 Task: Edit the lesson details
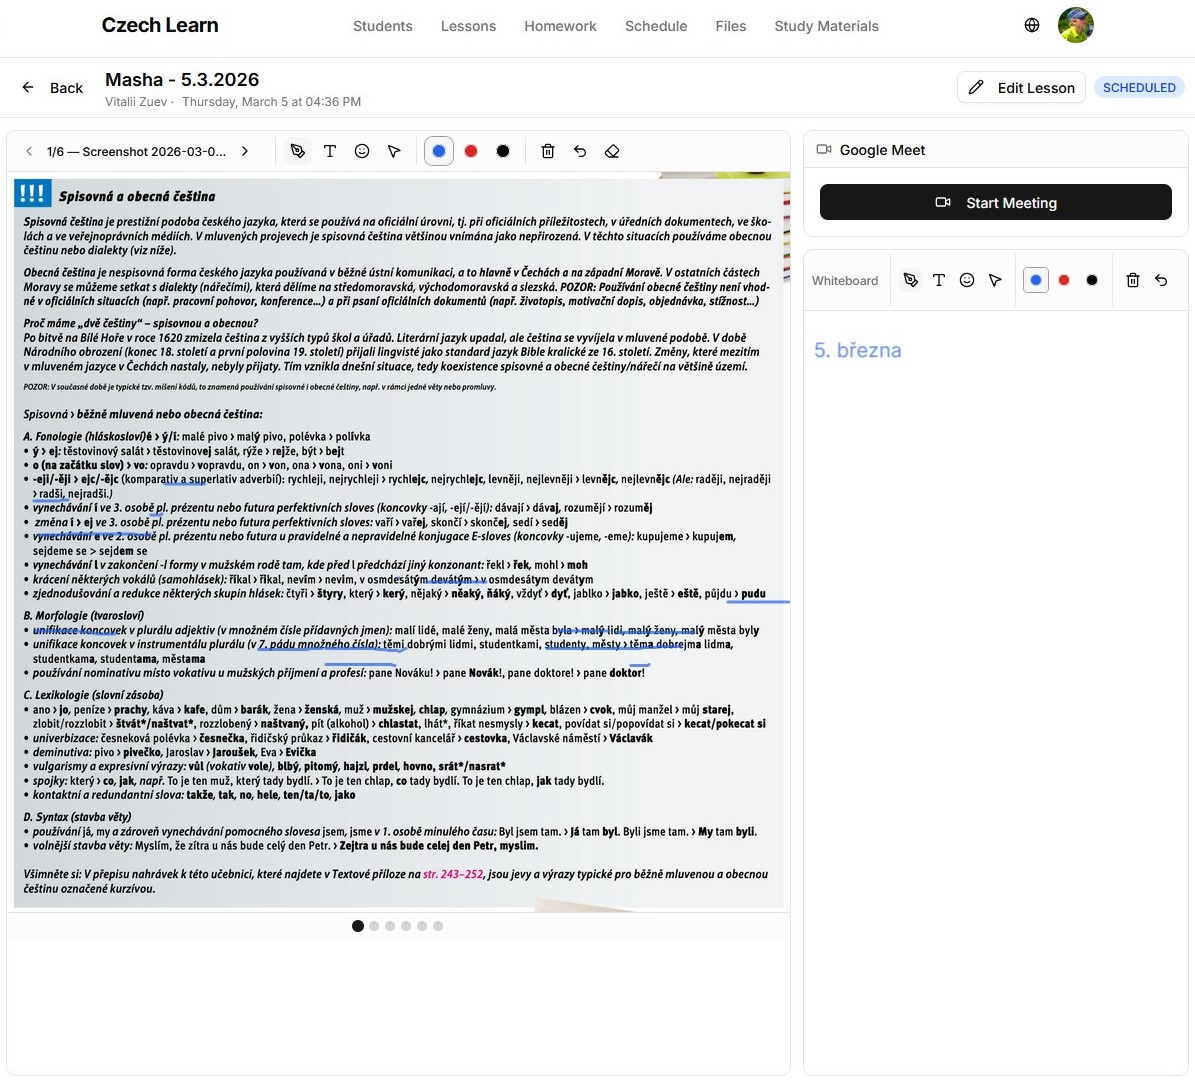click(x=1021, y=87)
